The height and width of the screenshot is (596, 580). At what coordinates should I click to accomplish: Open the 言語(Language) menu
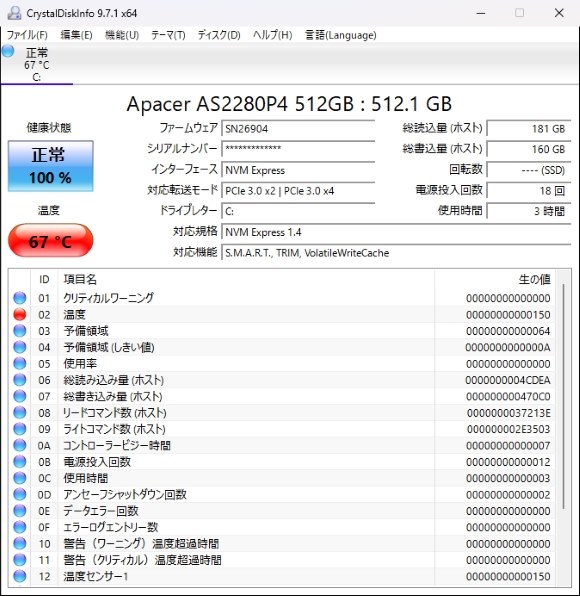coord(341,35)
